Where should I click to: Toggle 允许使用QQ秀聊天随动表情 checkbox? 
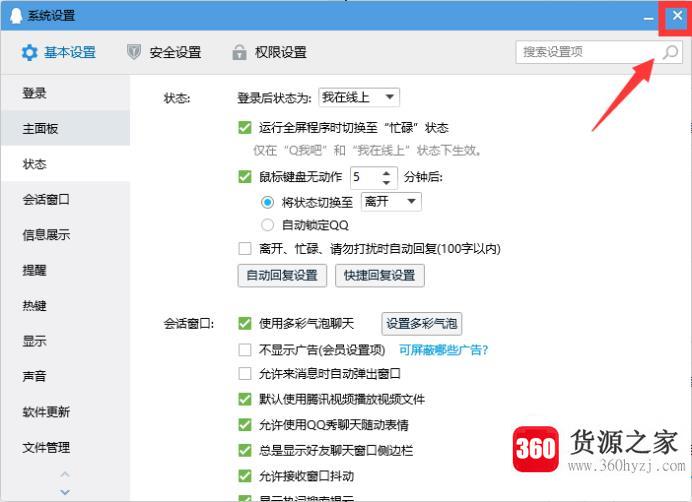coord(244,425)
